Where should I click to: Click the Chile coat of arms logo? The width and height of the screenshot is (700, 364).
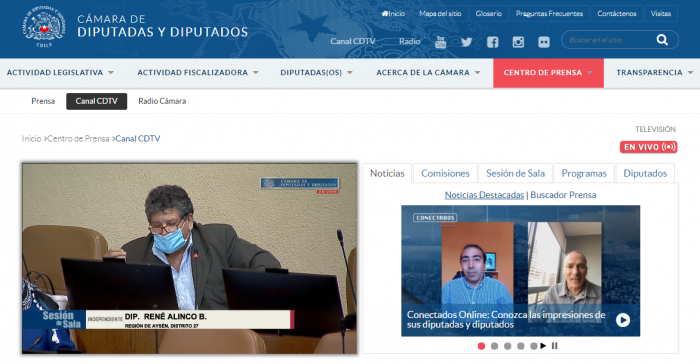pos(44,27)
